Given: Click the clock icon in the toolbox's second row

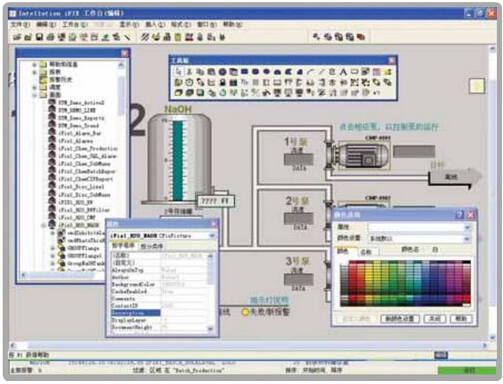Looking at the screenshot, I should point(189,82).
